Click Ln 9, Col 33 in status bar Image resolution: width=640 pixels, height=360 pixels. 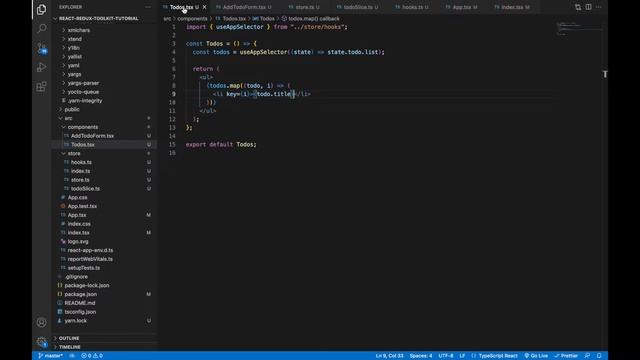(389, 356)
